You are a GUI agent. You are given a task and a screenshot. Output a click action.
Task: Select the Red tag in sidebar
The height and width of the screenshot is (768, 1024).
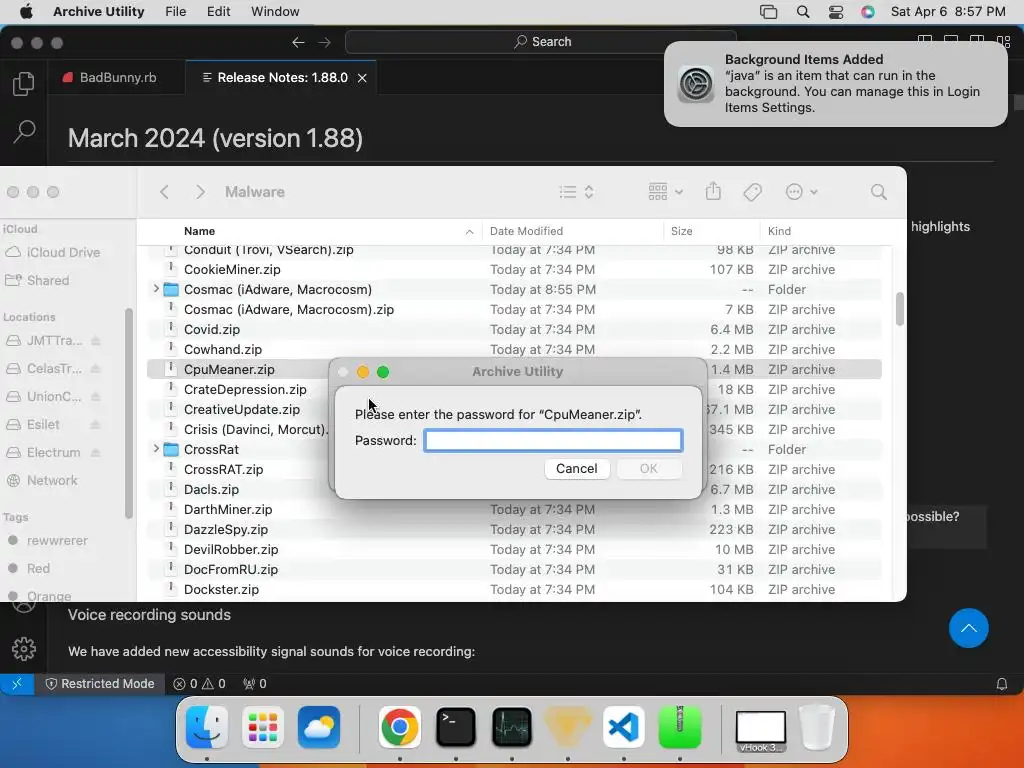[x=38, y=568]
